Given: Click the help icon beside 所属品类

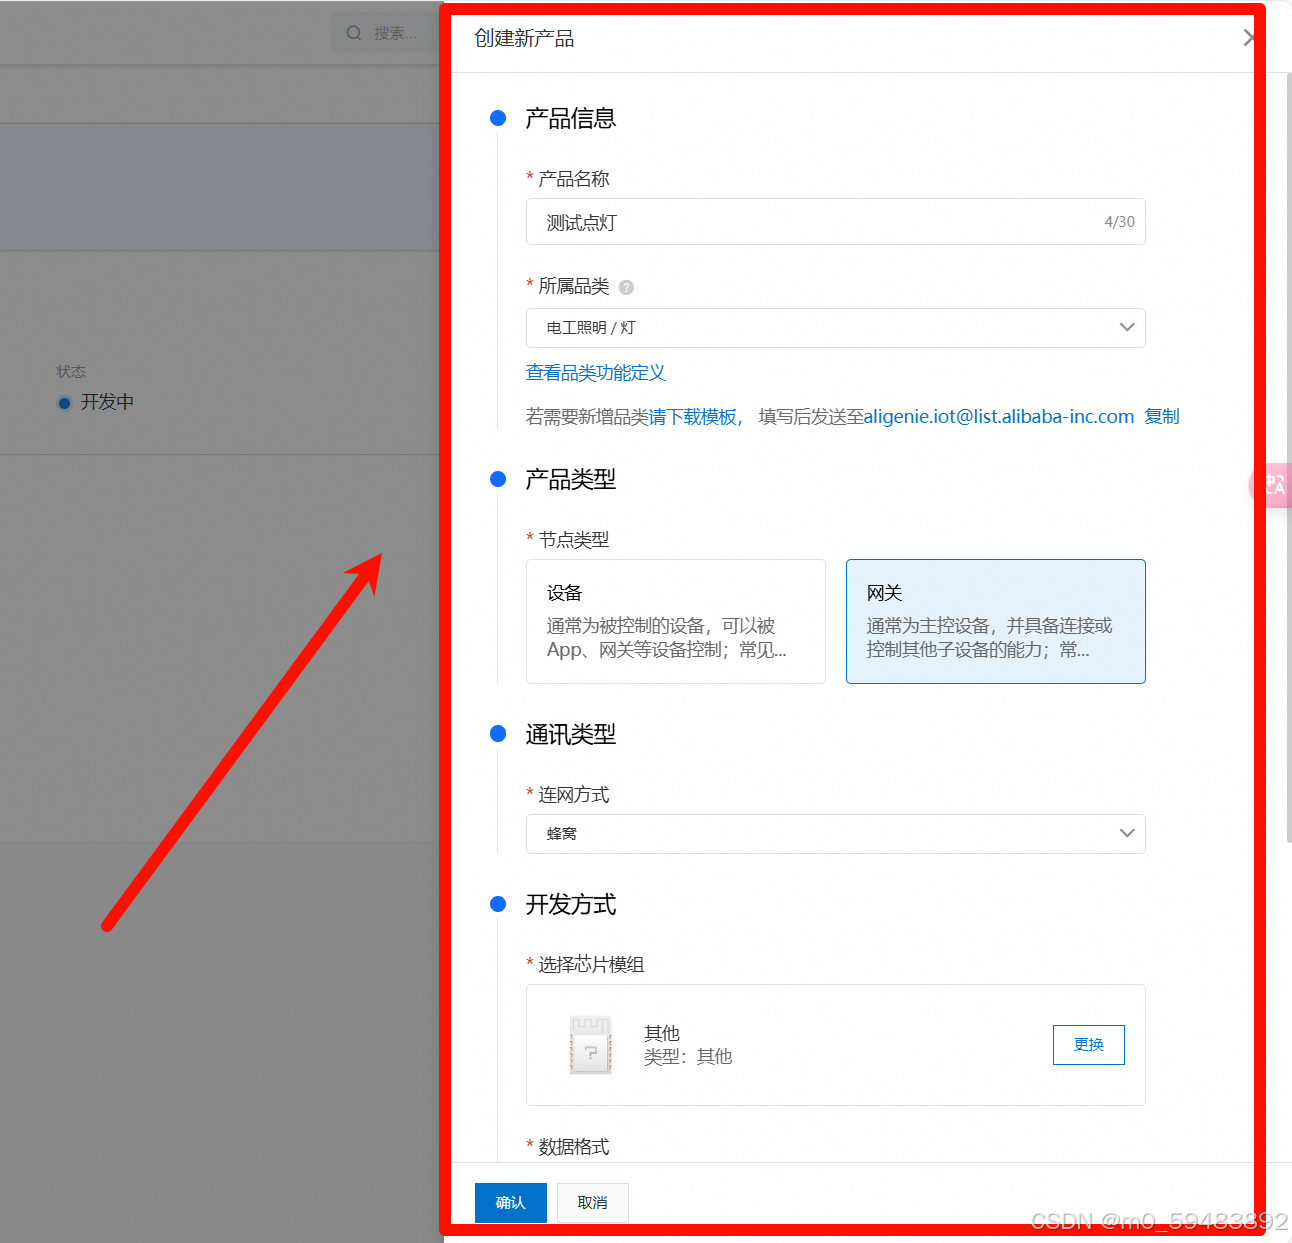Looking at the screenshot, I should pyautogui.click(x=625, y=287).
